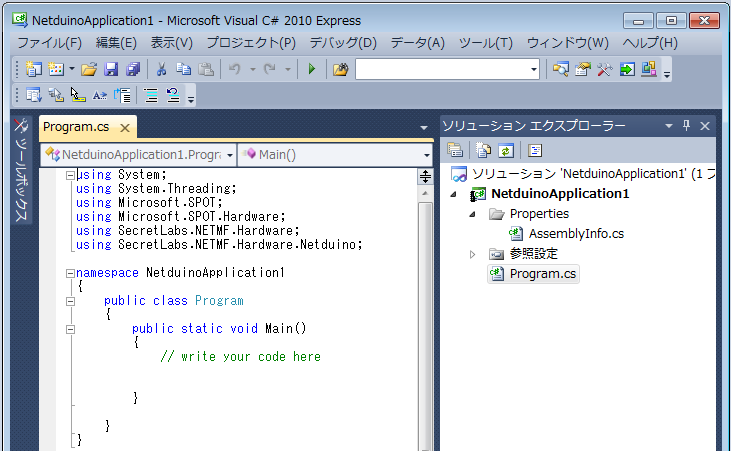Collapse the using directives region
This screenshot has height=451, width=731.
(x=70, y=175)
